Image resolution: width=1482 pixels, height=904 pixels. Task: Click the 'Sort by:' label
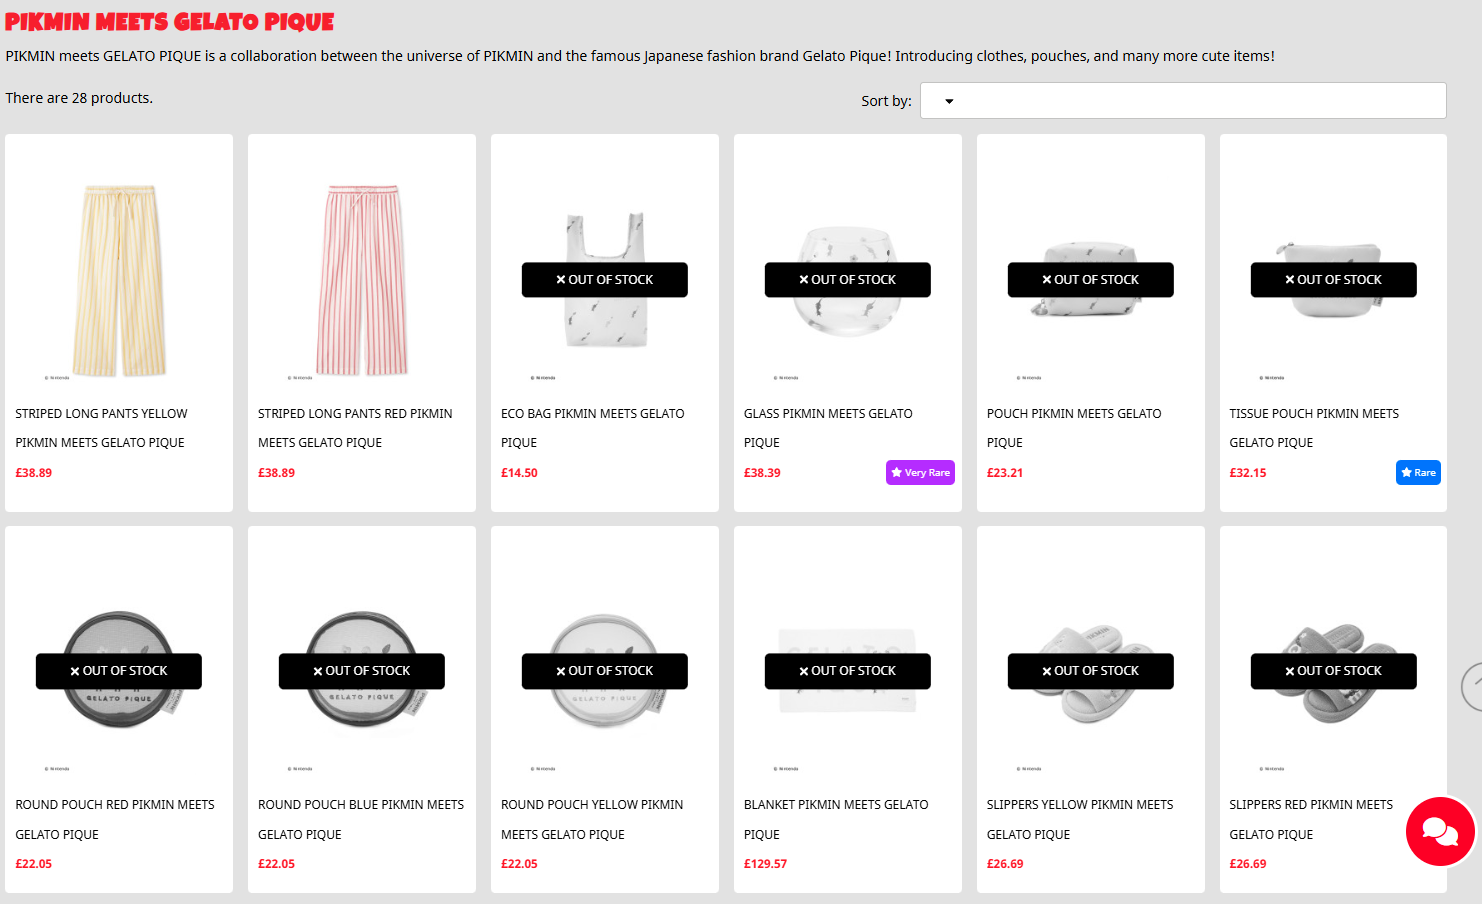(x=886, y=101)
